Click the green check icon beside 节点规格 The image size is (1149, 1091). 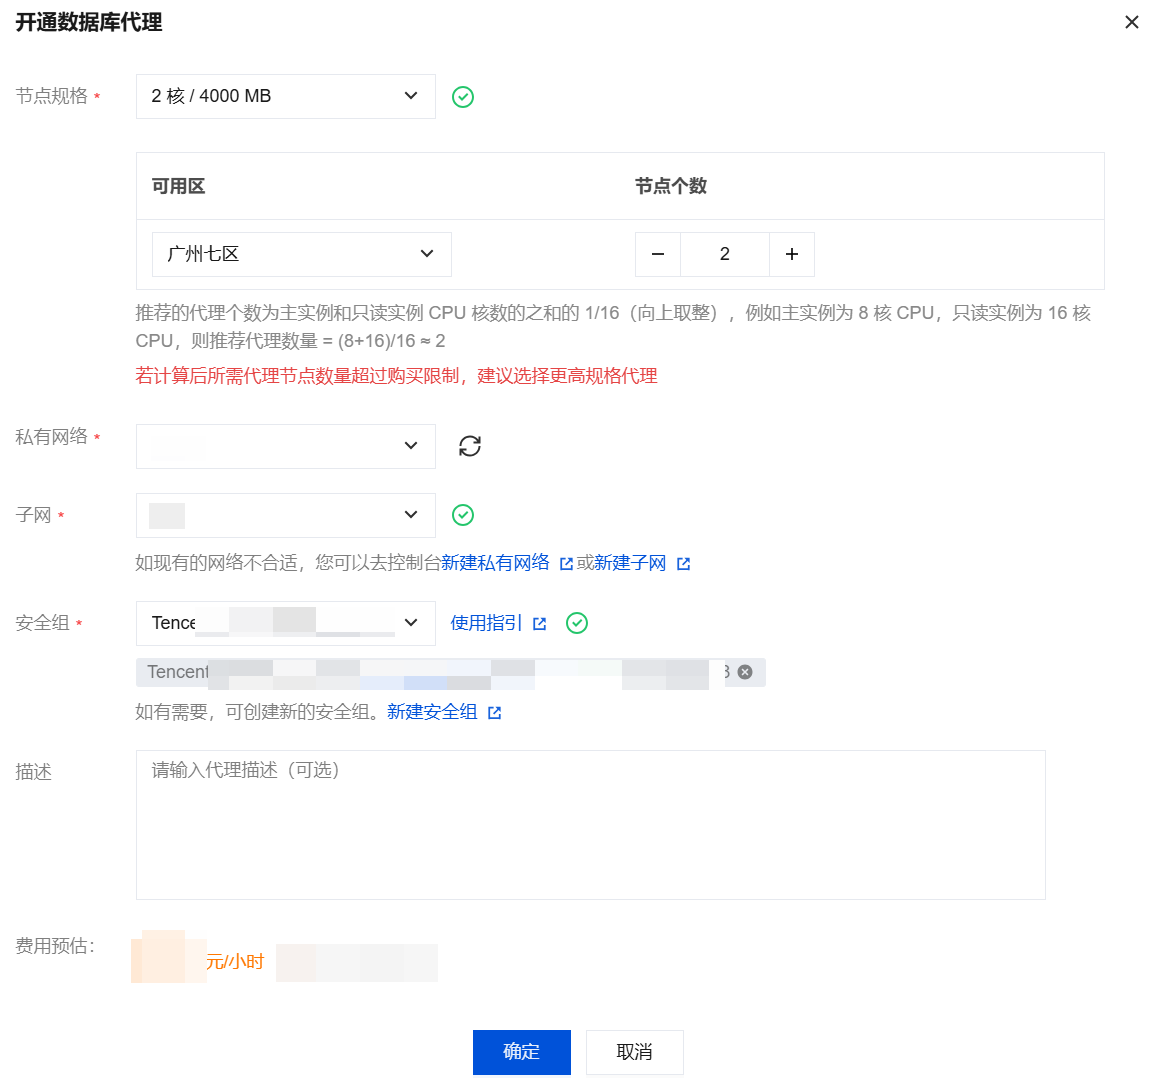(x=463, y=97)
